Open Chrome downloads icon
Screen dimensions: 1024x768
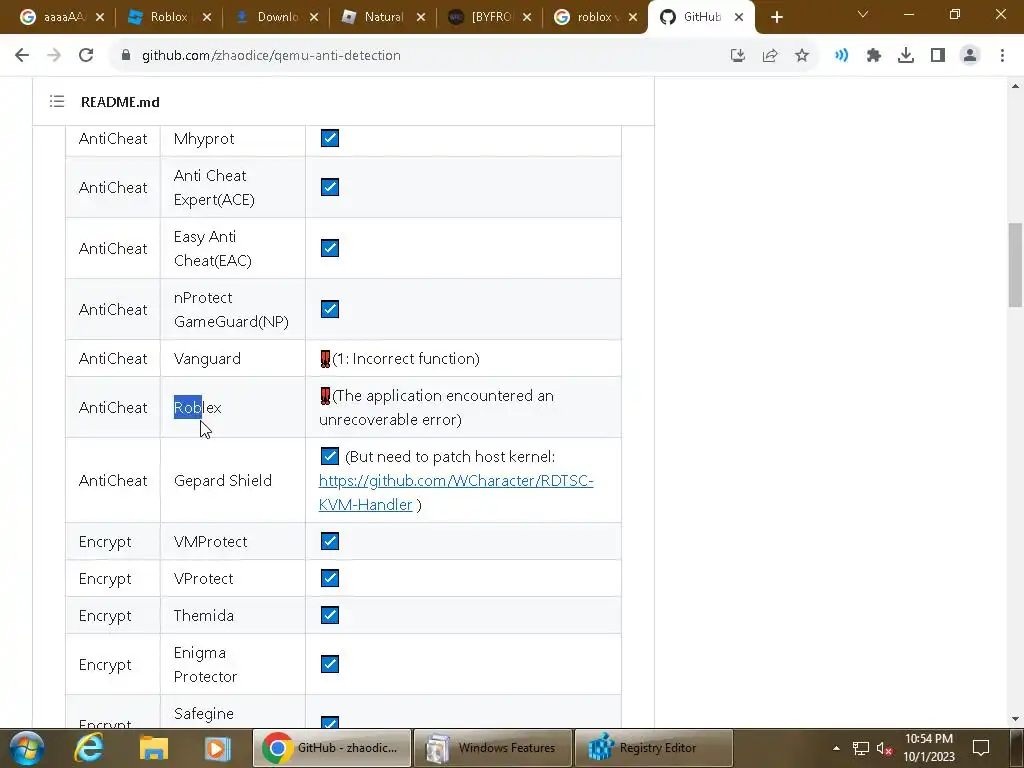pyautogui.click(x=906, y=56)
